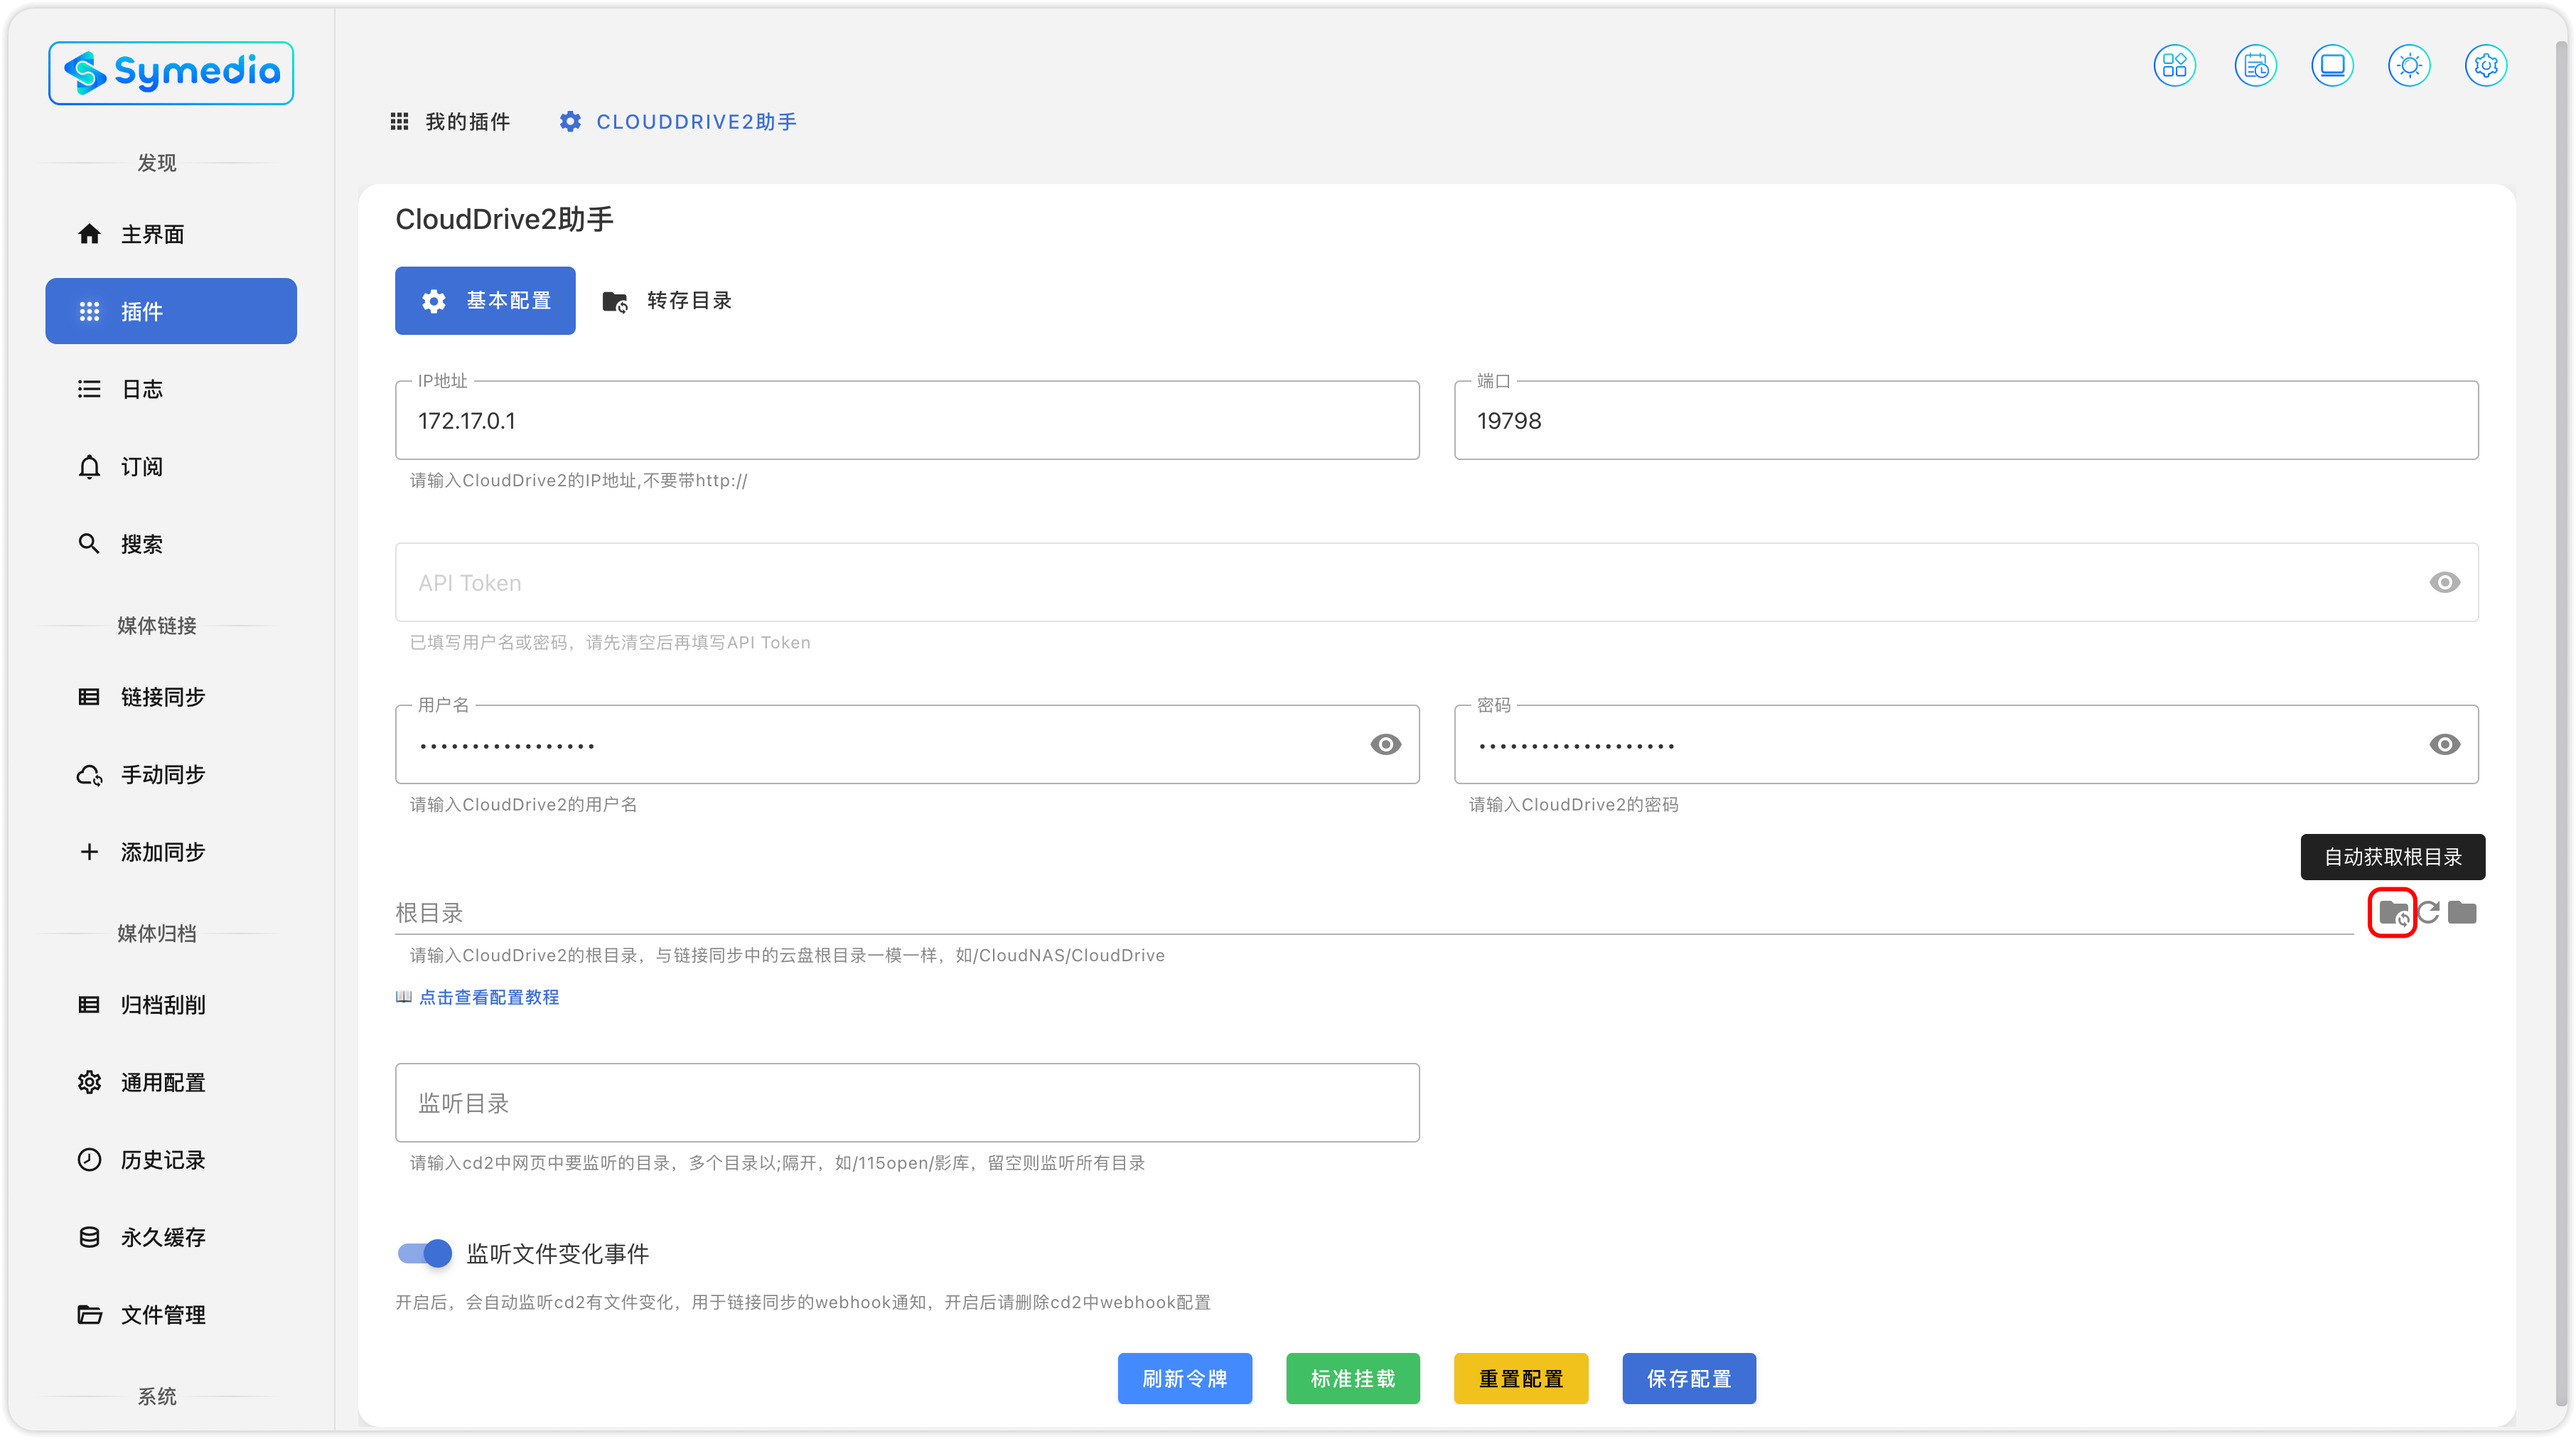Viewport: 2576px width, 1439px height.
Task: Open 链接同步 in the sidebar
Action: (163, 697)
